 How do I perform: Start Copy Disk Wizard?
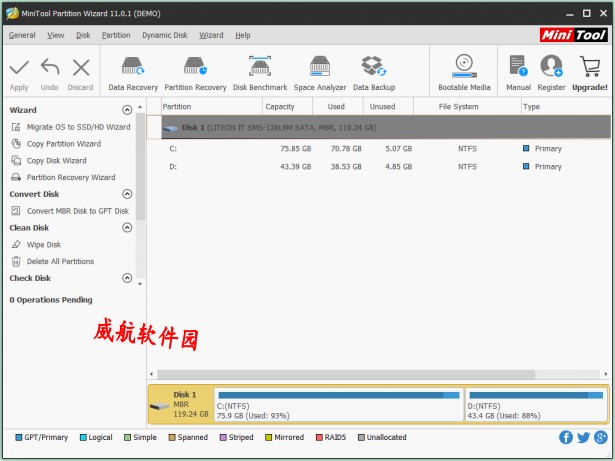(x=49, y=160)
